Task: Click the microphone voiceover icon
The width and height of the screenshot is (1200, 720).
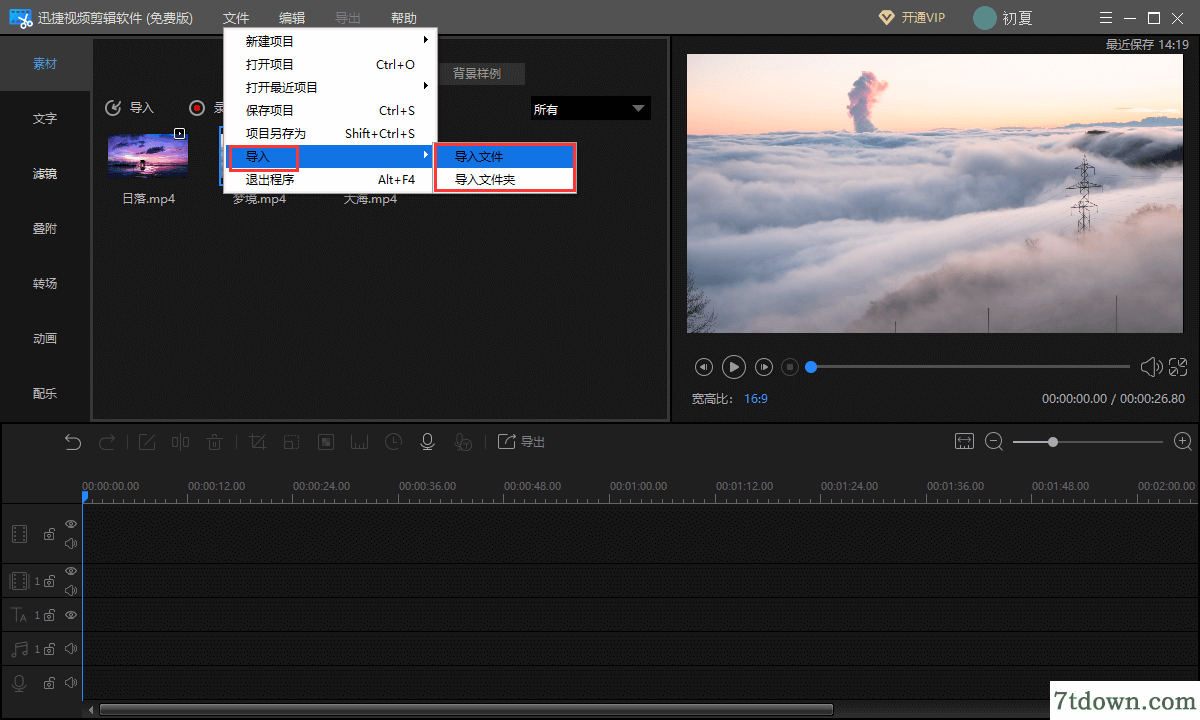Action: (x=428, y=442)
